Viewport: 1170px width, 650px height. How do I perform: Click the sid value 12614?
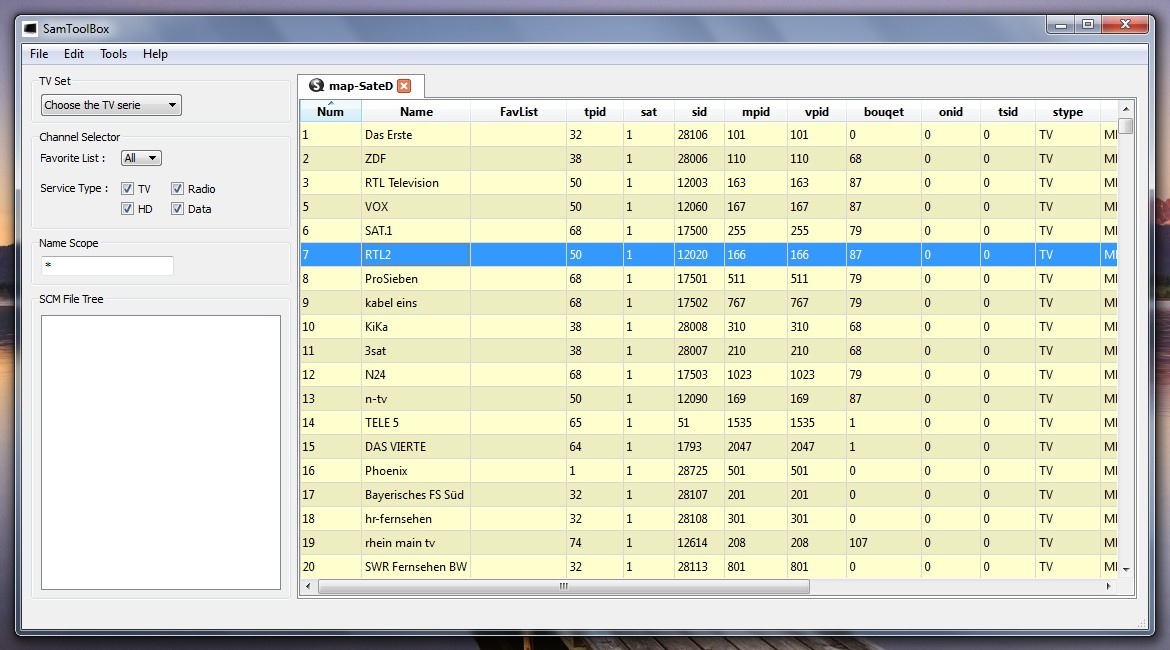click(692, 543)
